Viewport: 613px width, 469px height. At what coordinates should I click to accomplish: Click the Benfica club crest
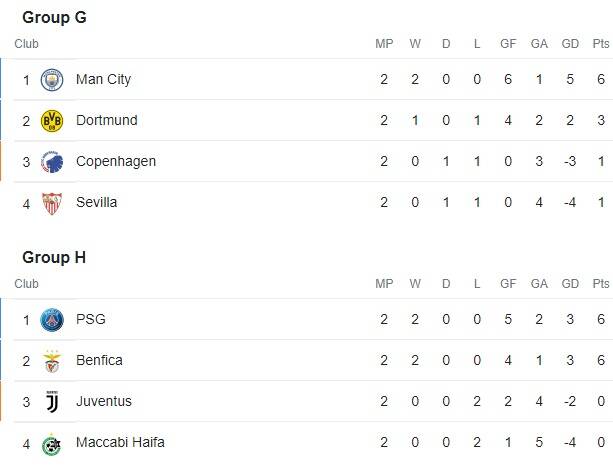point(51,361)
